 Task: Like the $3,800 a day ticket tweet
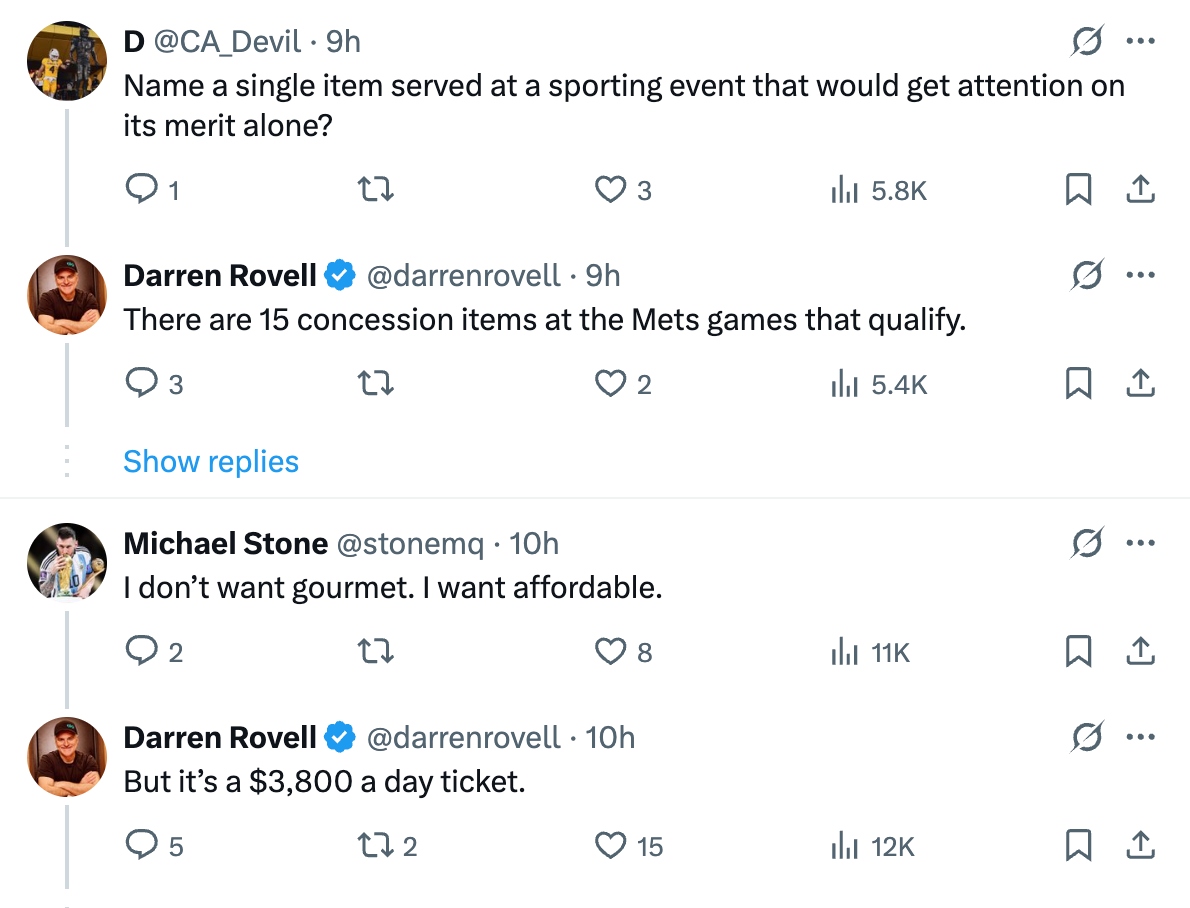[611, 846]
